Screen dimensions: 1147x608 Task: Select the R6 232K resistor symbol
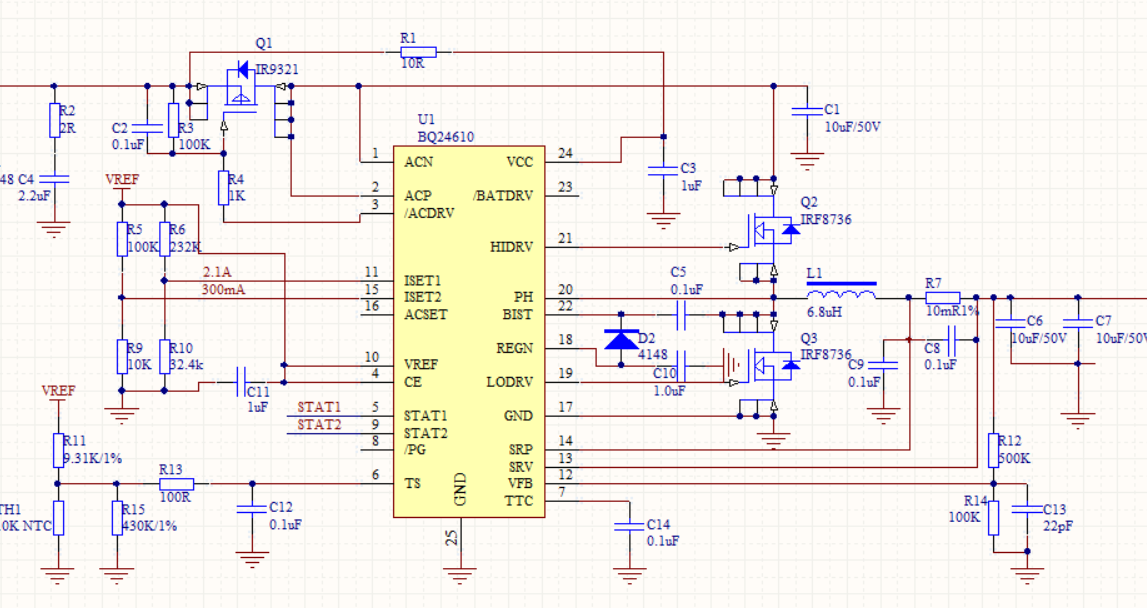[x=165, y=239]
